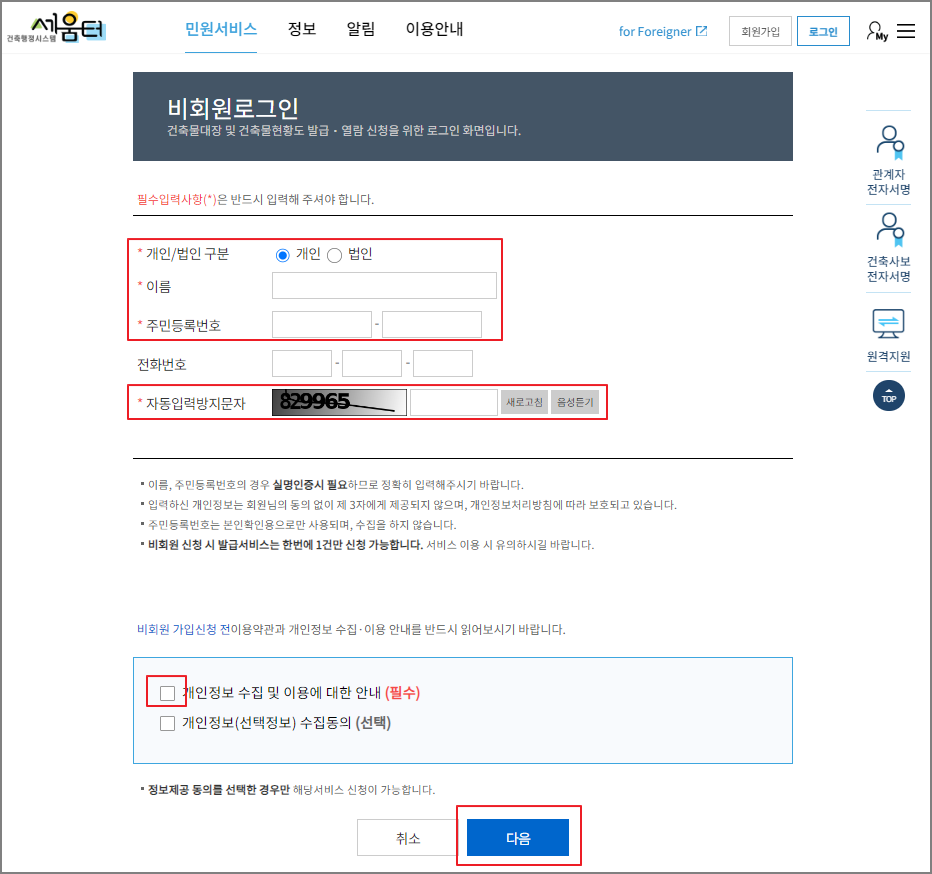Open the 이용안내 menu
Viewport: 932px width, 874px height.
pos(435,29)
